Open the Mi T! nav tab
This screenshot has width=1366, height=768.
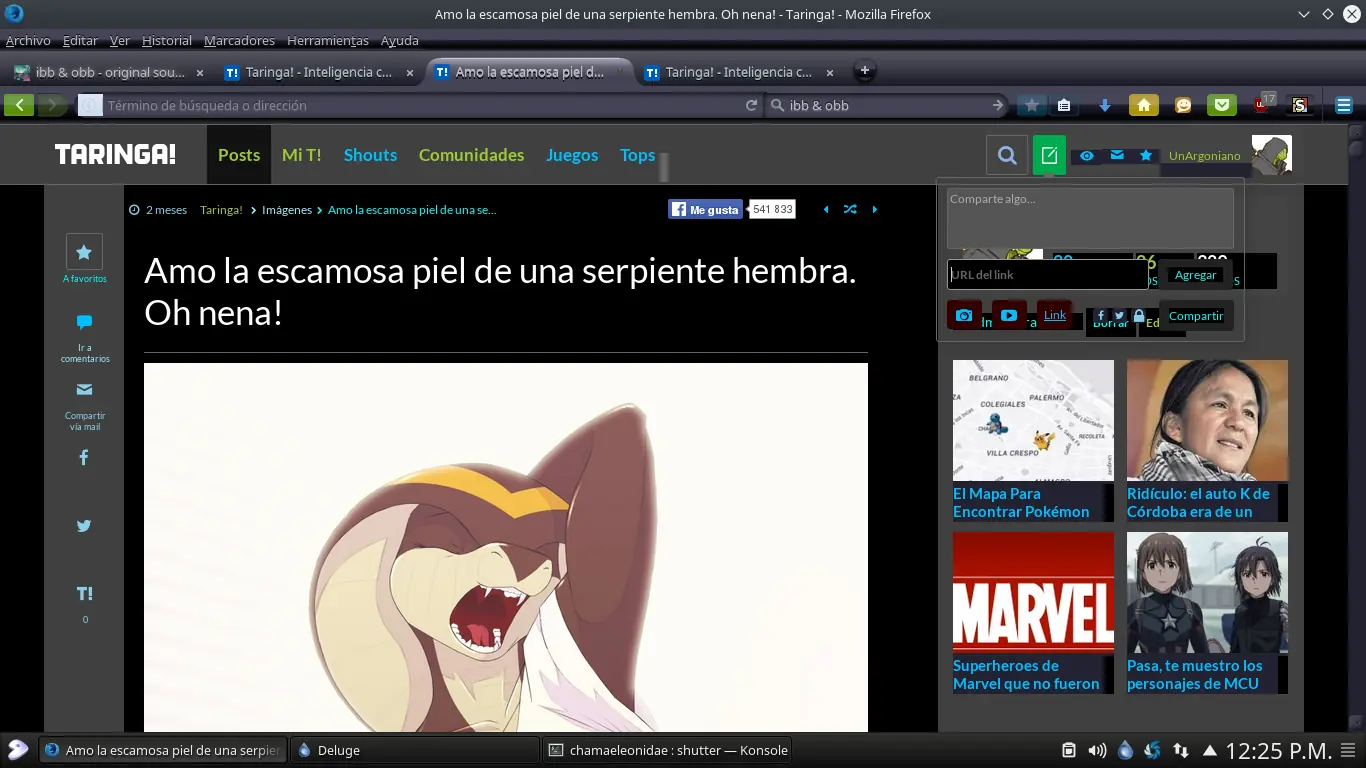302,155
